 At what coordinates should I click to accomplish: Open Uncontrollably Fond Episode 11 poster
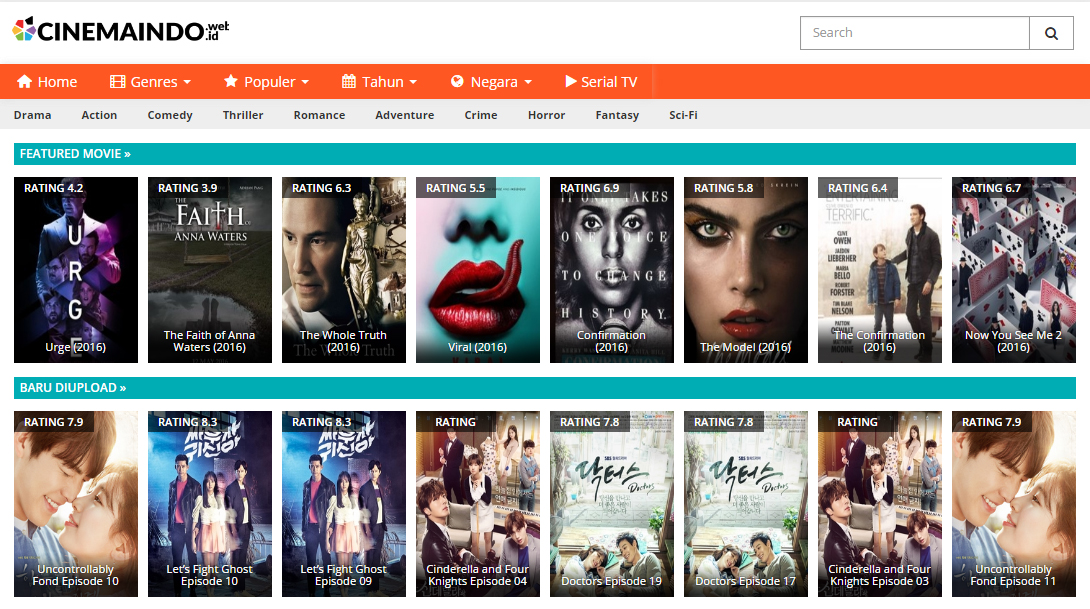pyautogui.click(x=1014, y=504)
